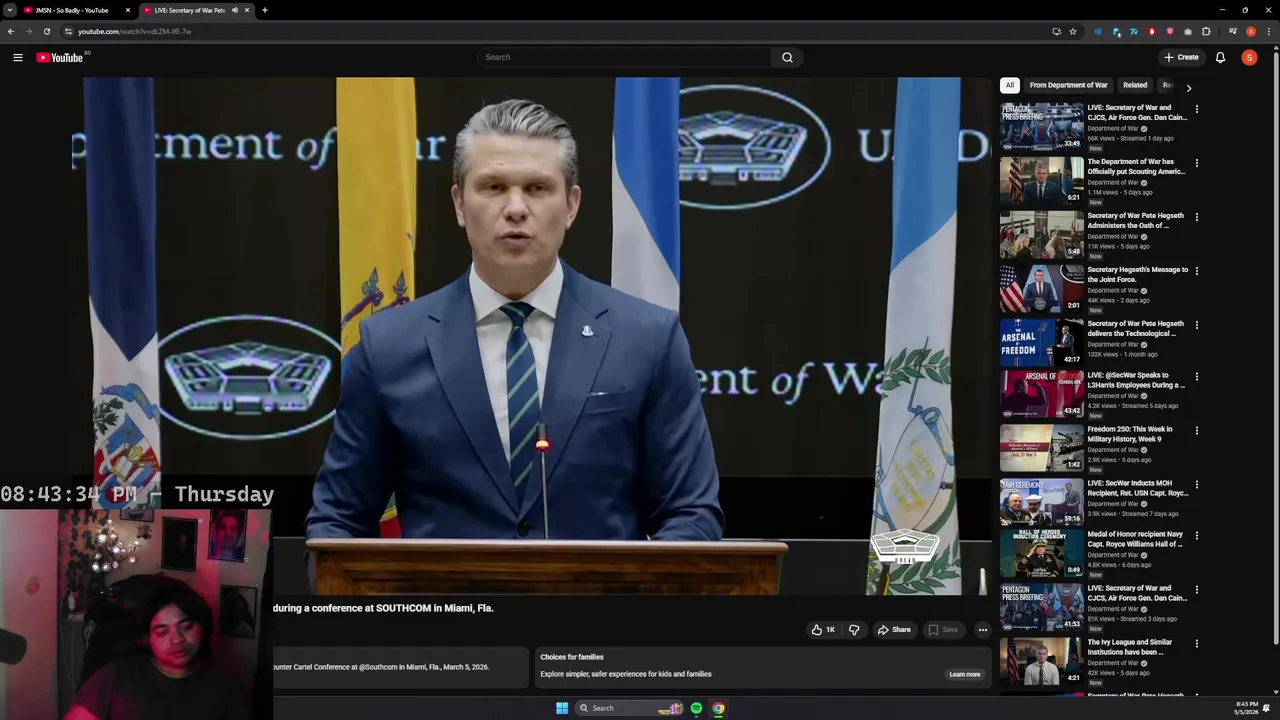Click the Windows taskbar search box
Image resolution: width=1280 pixels, height=720 pixels.
click(631, 708)
